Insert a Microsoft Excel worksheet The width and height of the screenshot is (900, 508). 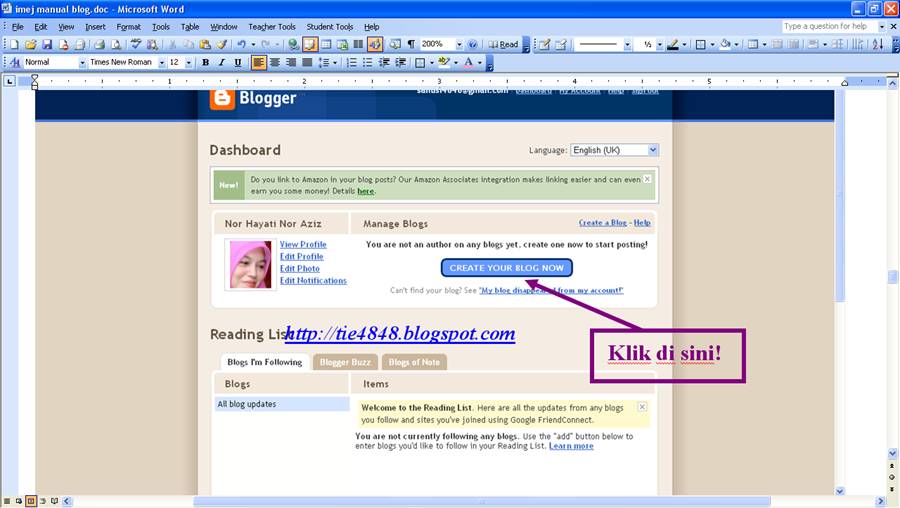pyautogui.click(x=342, y=44)
